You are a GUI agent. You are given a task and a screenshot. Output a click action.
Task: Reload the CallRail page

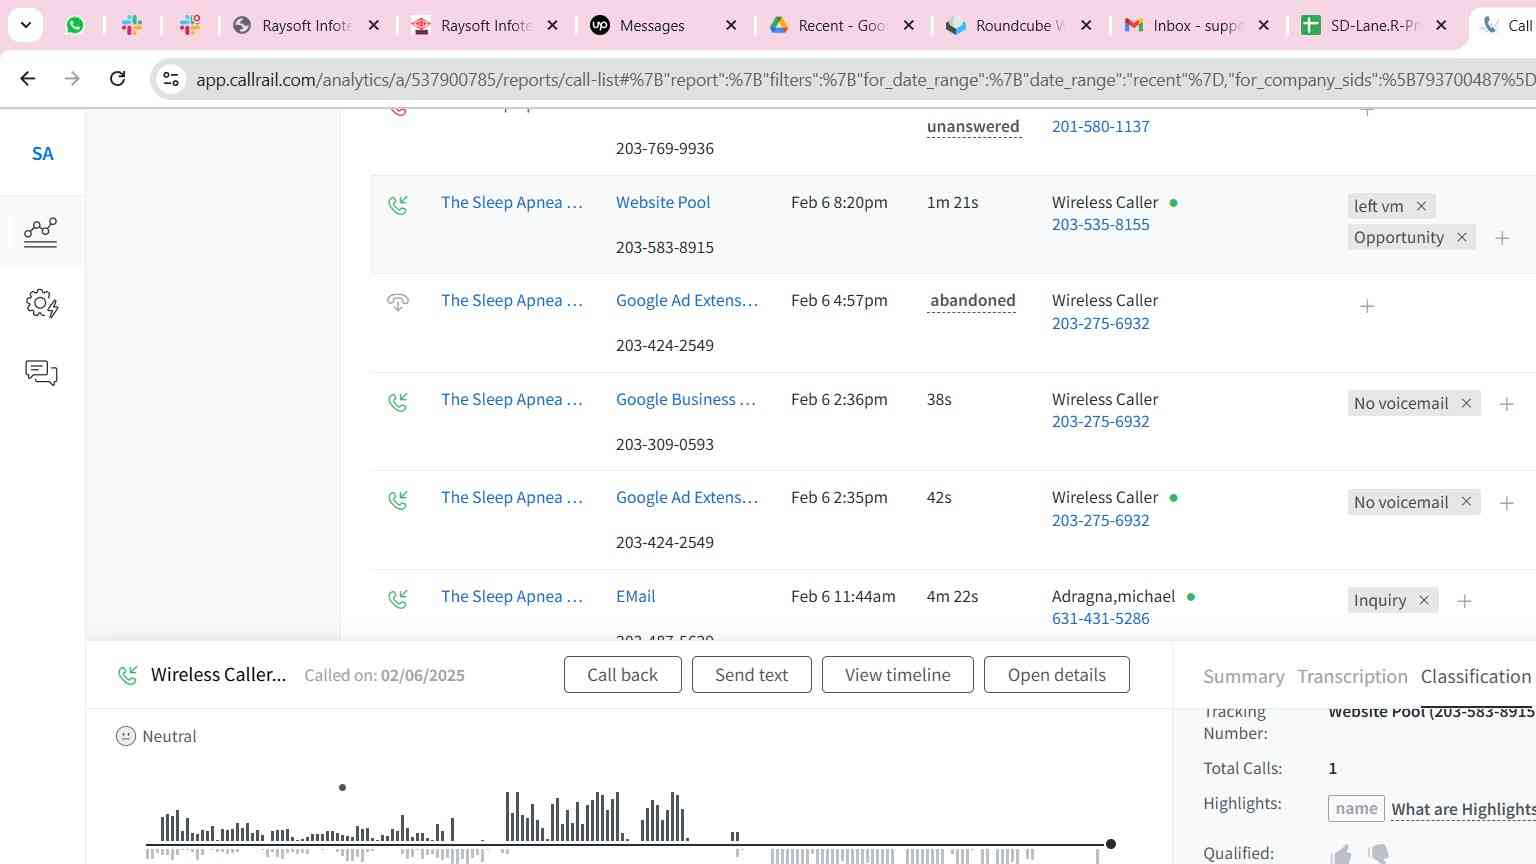(x=117, y=78)
